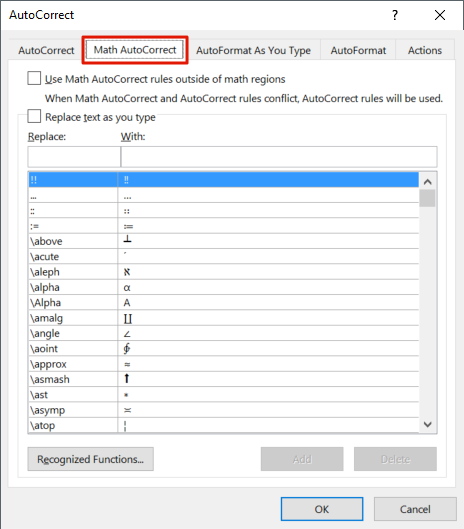Select the \alpha lowercase entry
This screenshot has height=529, width=464.
tap(224, 287)
